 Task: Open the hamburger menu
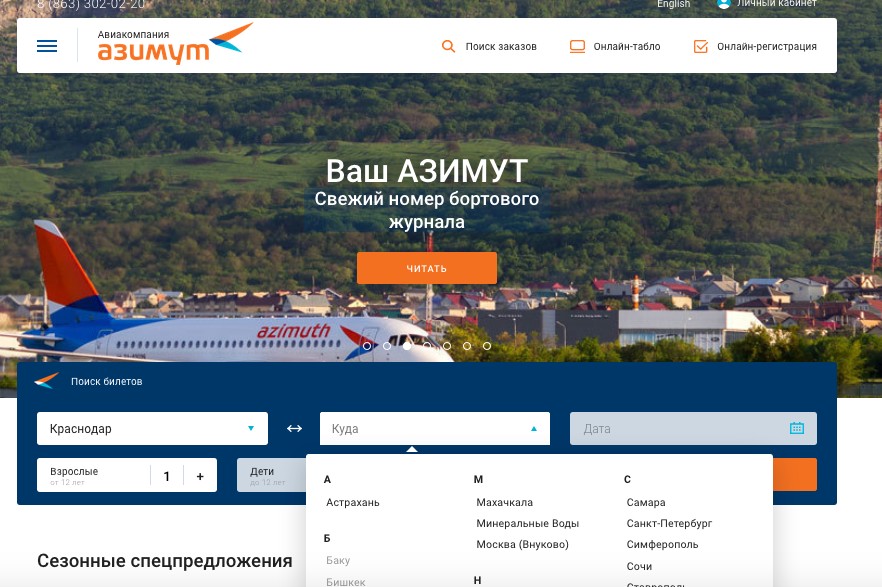click(47, 46)
